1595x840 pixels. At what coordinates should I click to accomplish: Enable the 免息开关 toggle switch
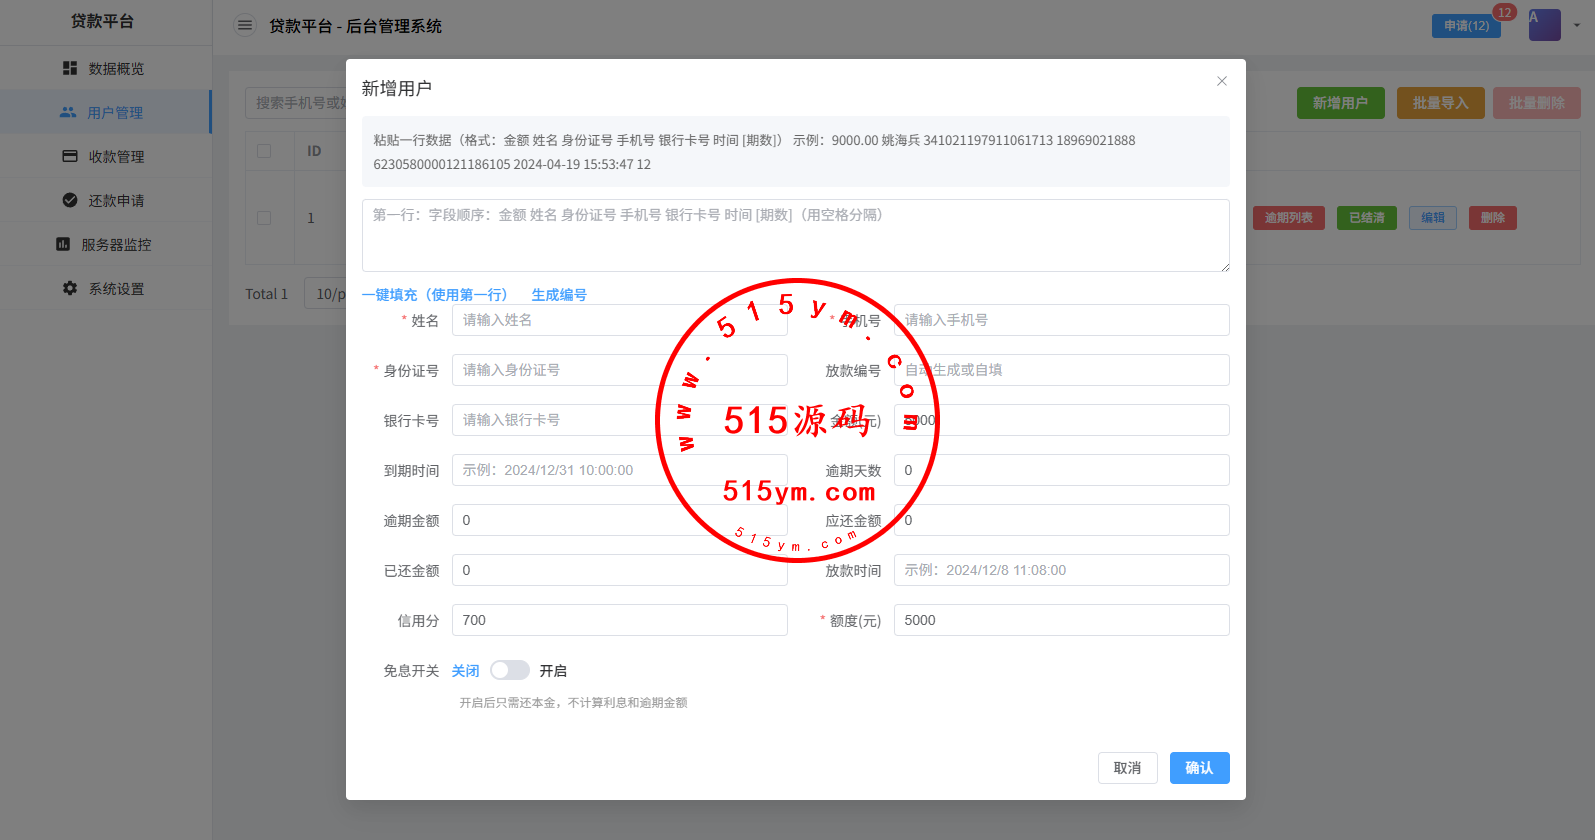(509, 670)
